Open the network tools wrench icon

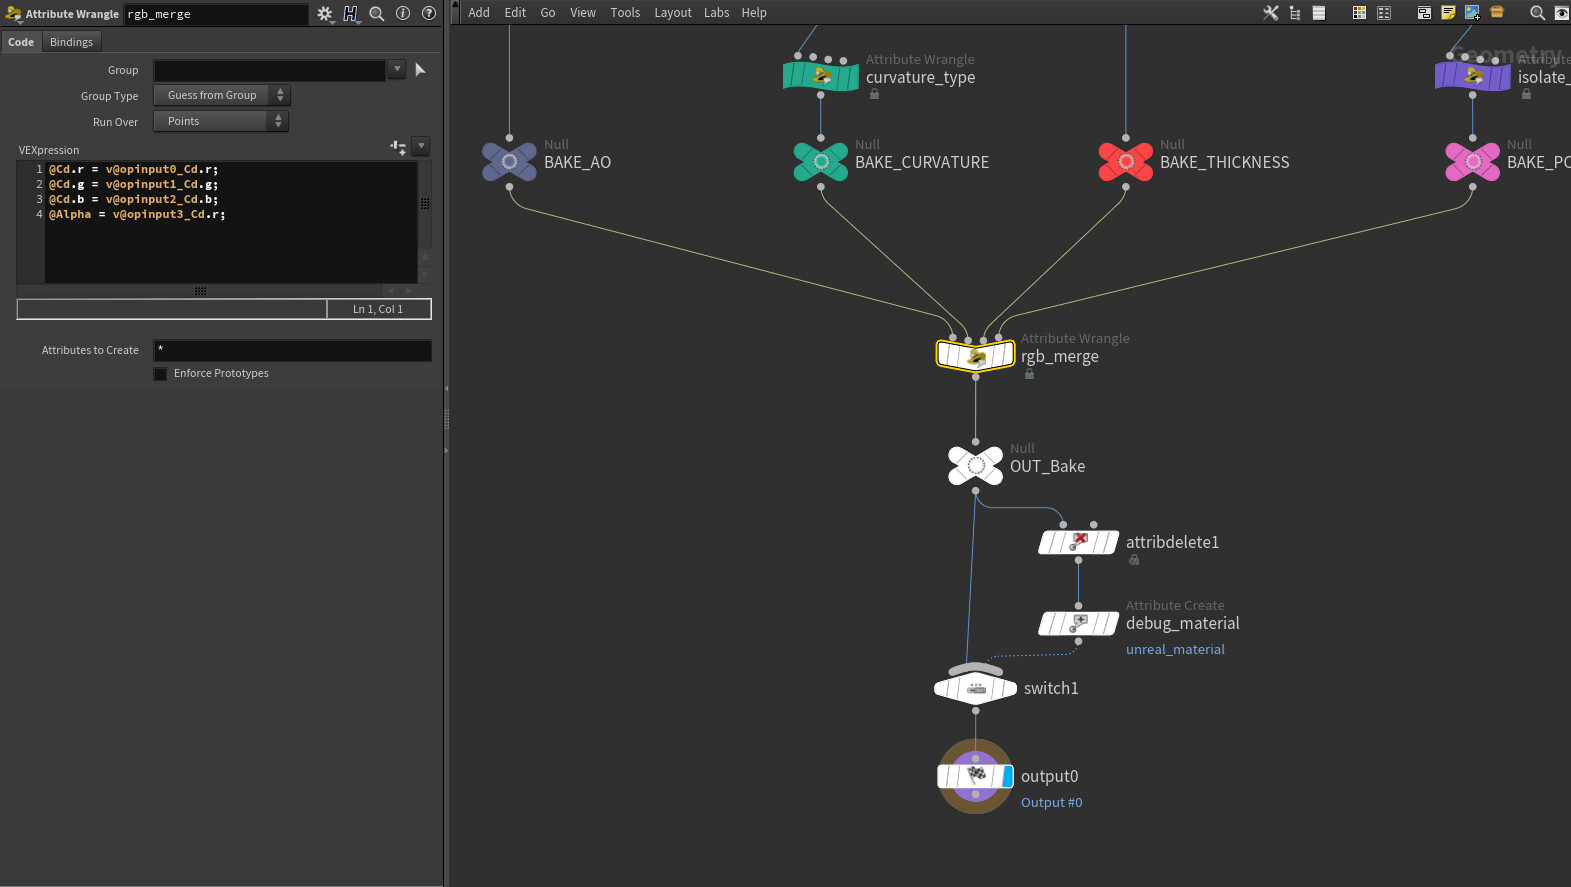coord(1271,13)
